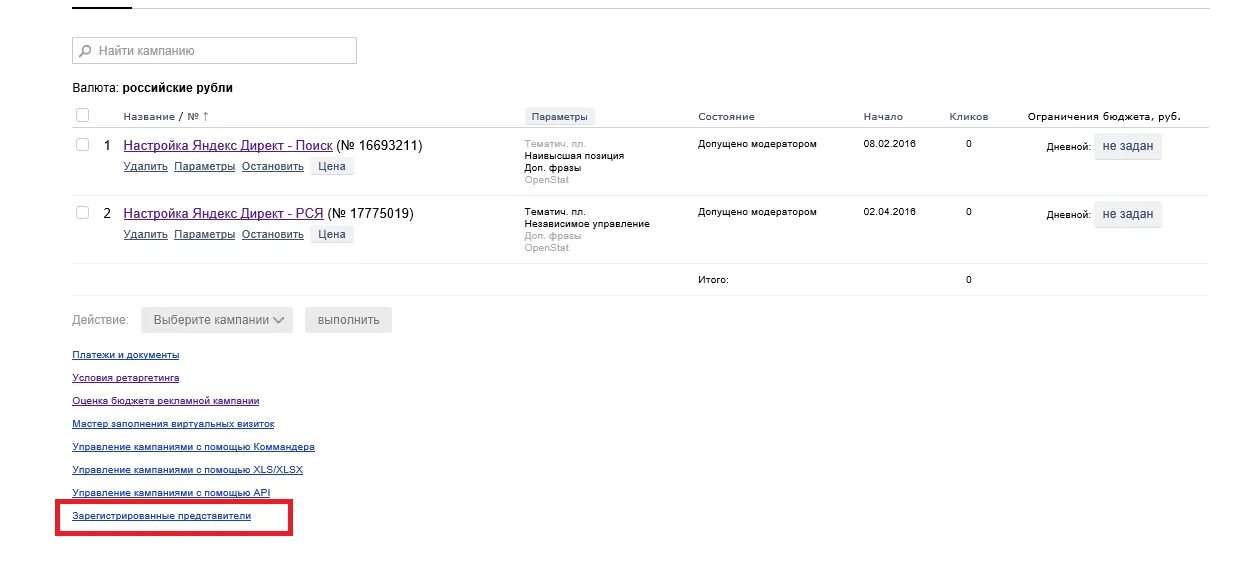
Task: Click the magnifier icon in campaign search
Action: pos(85,50)
